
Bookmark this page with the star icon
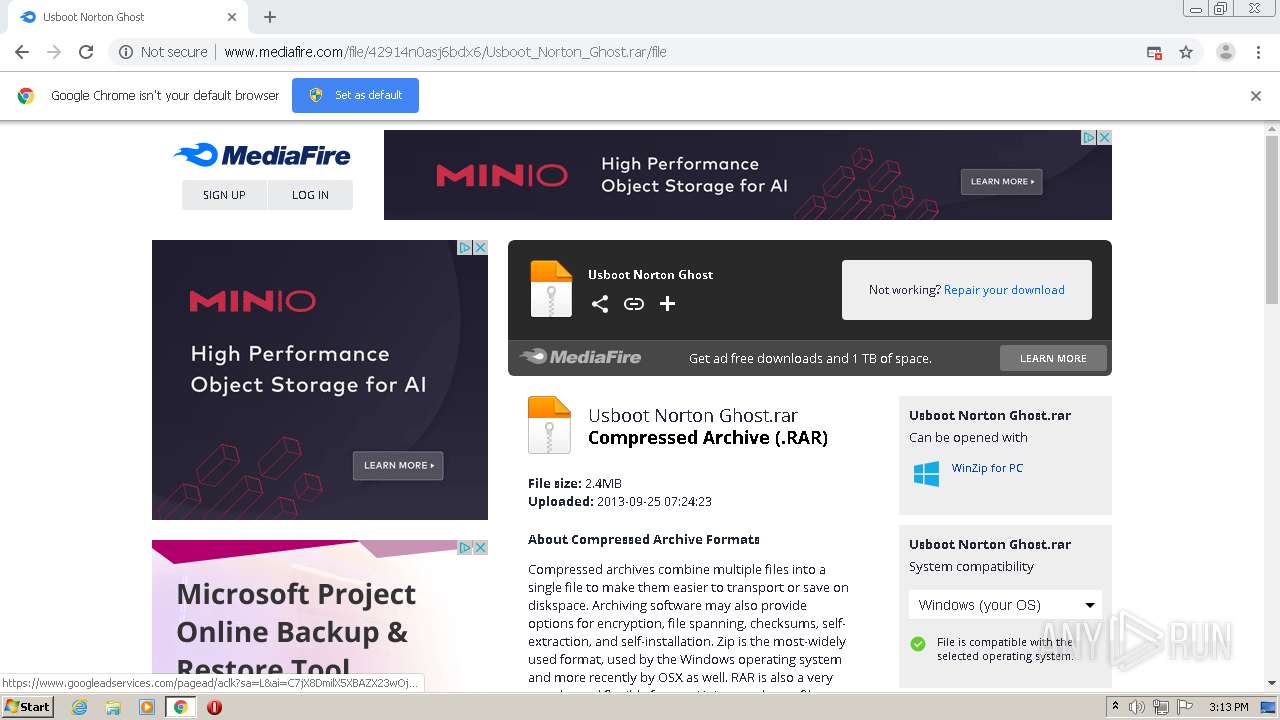[1186, 52]
